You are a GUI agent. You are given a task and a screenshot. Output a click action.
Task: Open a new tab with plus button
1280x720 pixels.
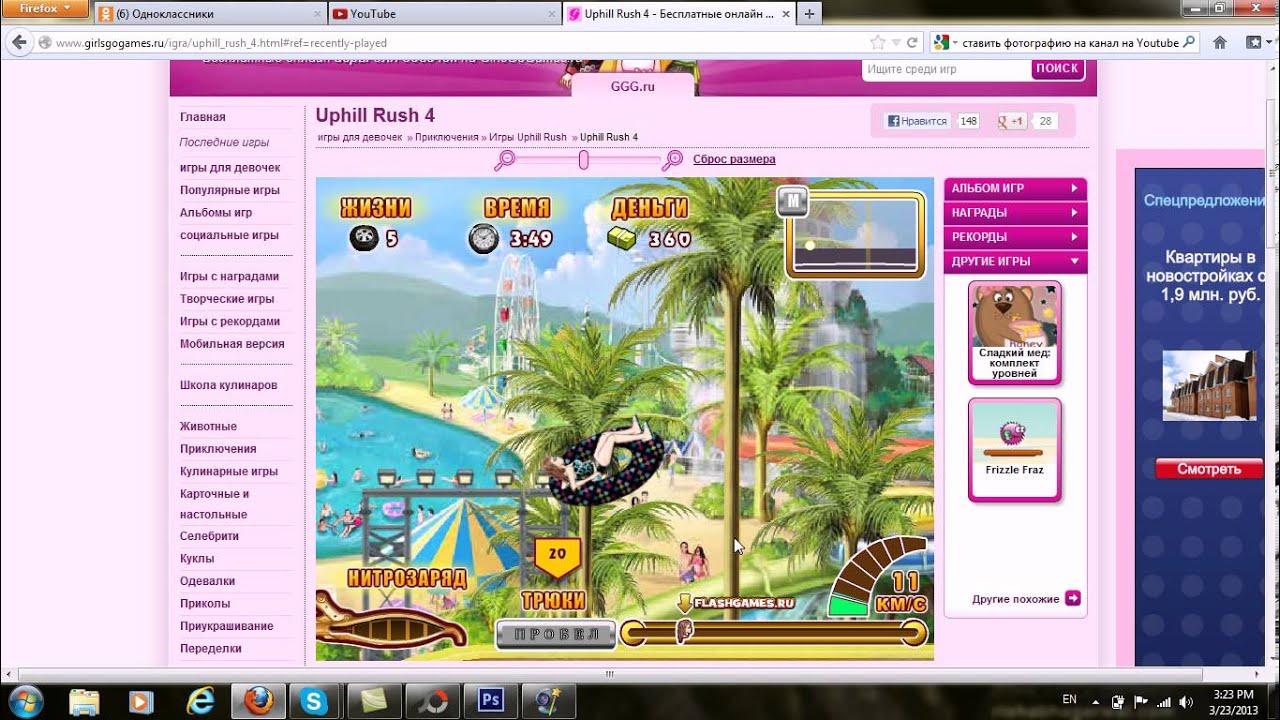pos(809,14)
